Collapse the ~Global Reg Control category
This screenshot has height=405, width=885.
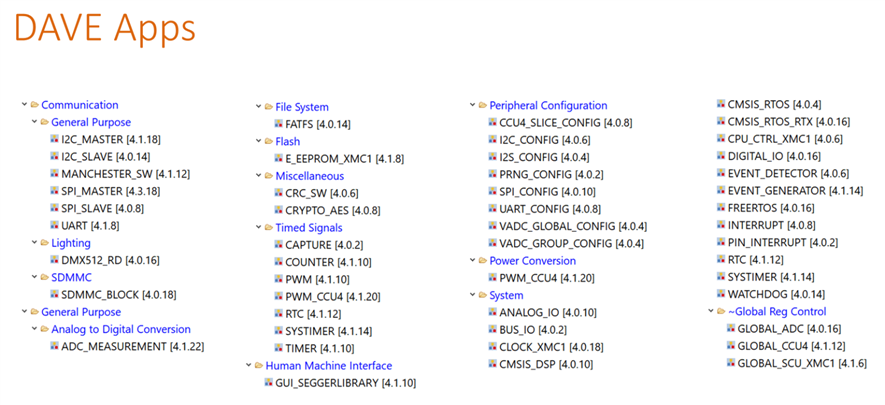click(711, 311)
